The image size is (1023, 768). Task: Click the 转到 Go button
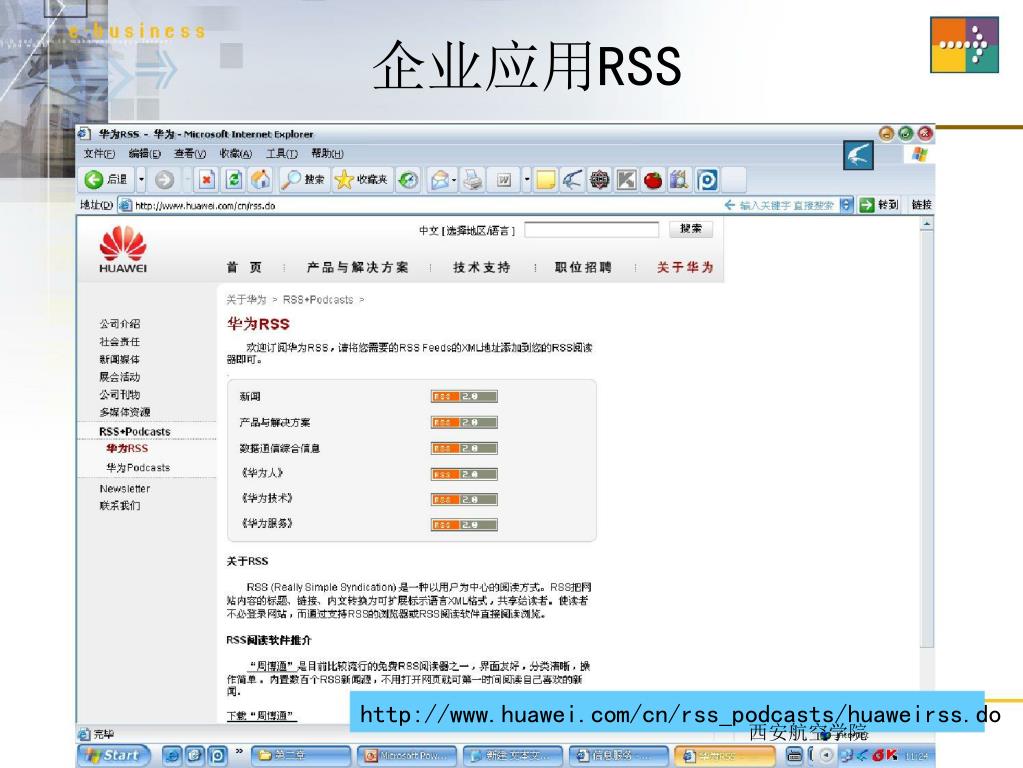[x=879, y=205]
